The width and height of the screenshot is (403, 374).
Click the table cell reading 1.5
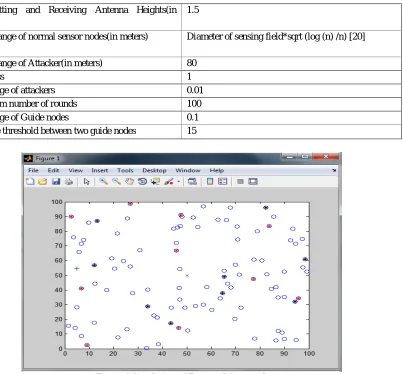[291, 17]
